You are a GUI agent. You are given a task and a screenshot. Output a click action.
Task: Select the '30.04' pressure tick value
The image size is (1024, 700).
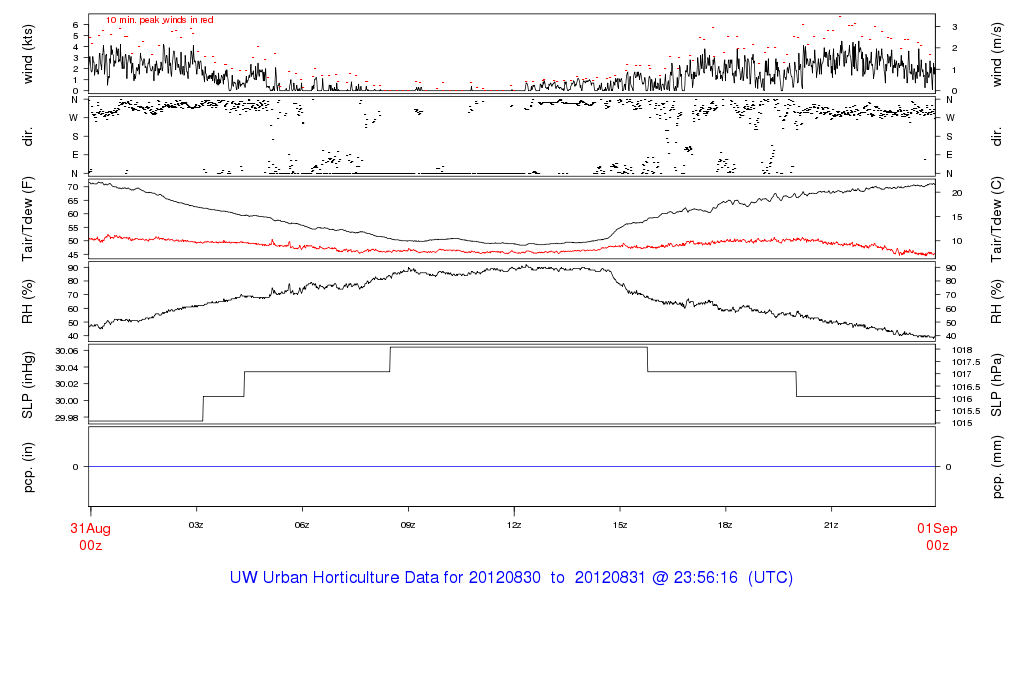pos(67,368)
